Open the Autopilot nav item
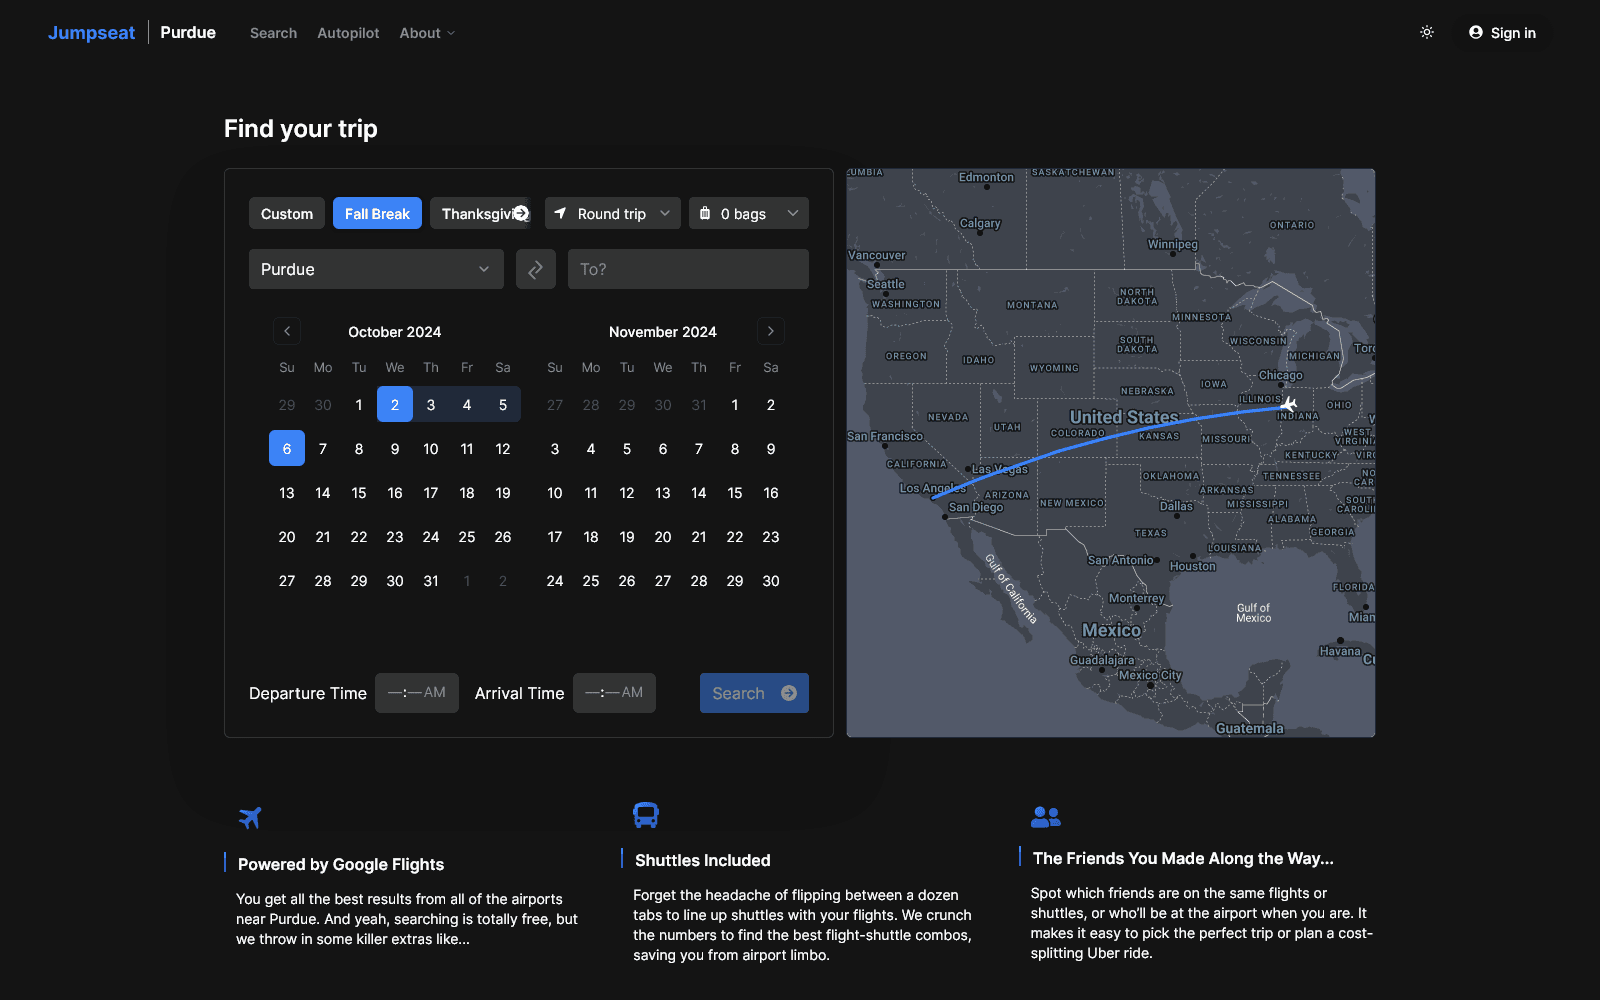The height and width of the screenshot is (1000, 1600). (x=348, y=33)
